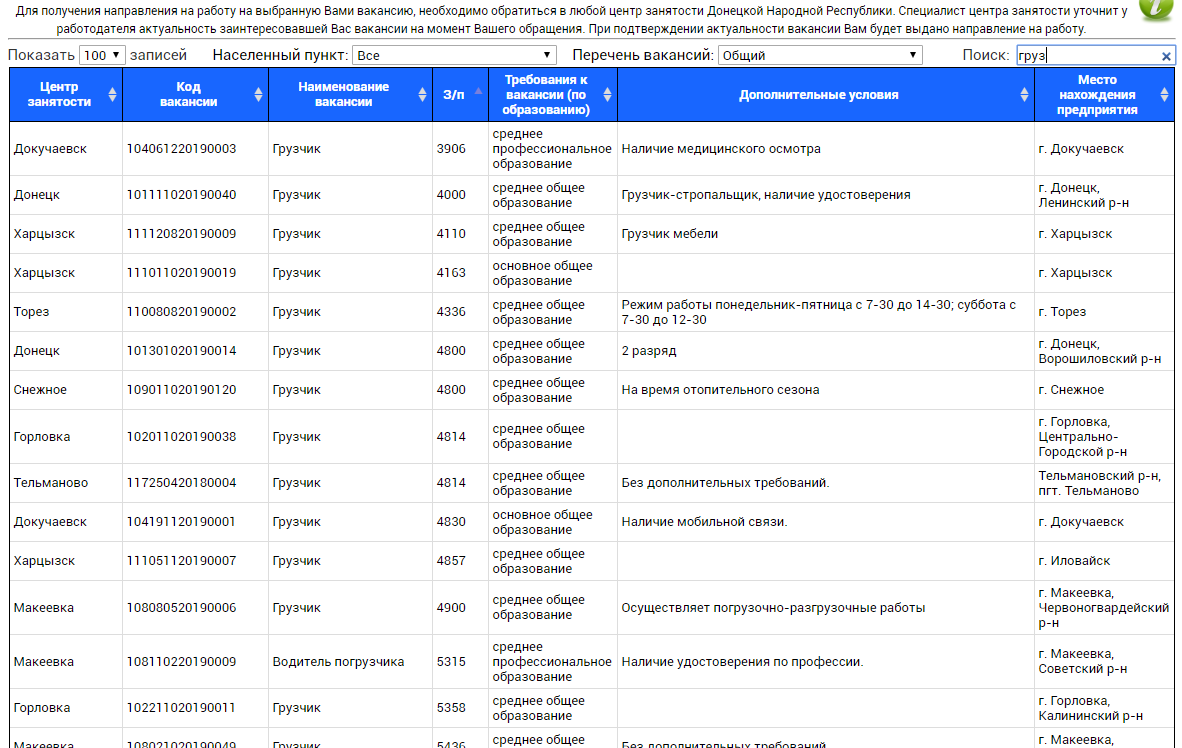Click location г. Горловка, Калининский р-н

coord(1090,709)
